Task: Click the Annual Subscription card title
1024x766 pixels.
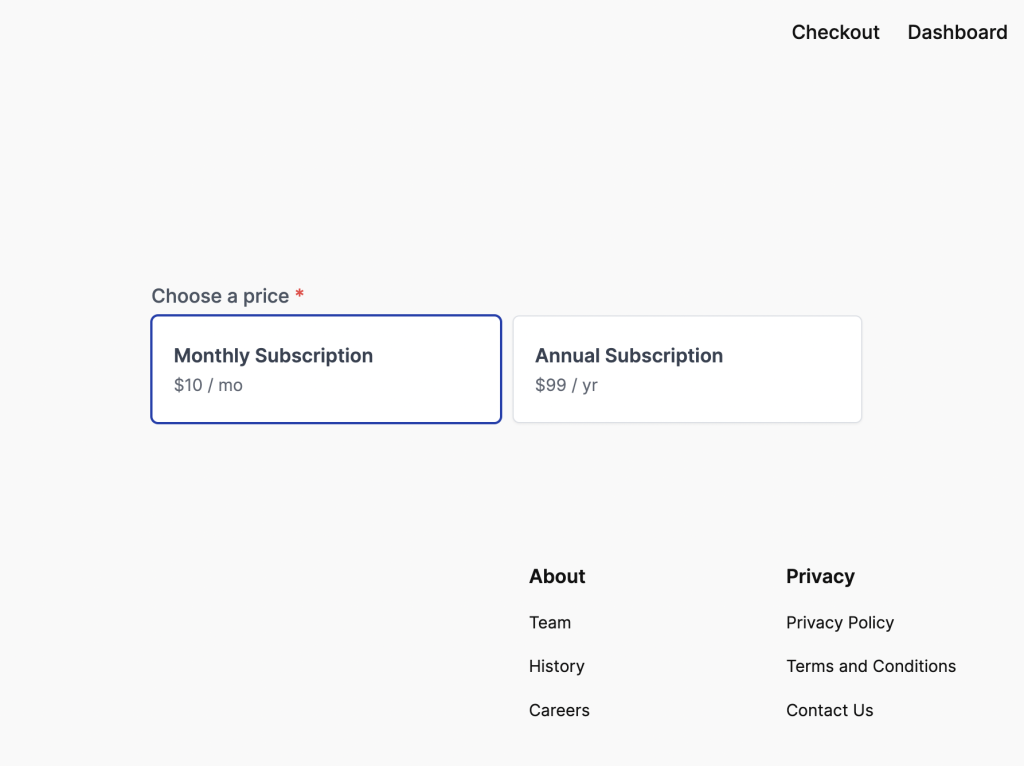Action: (x=628, y=355)
